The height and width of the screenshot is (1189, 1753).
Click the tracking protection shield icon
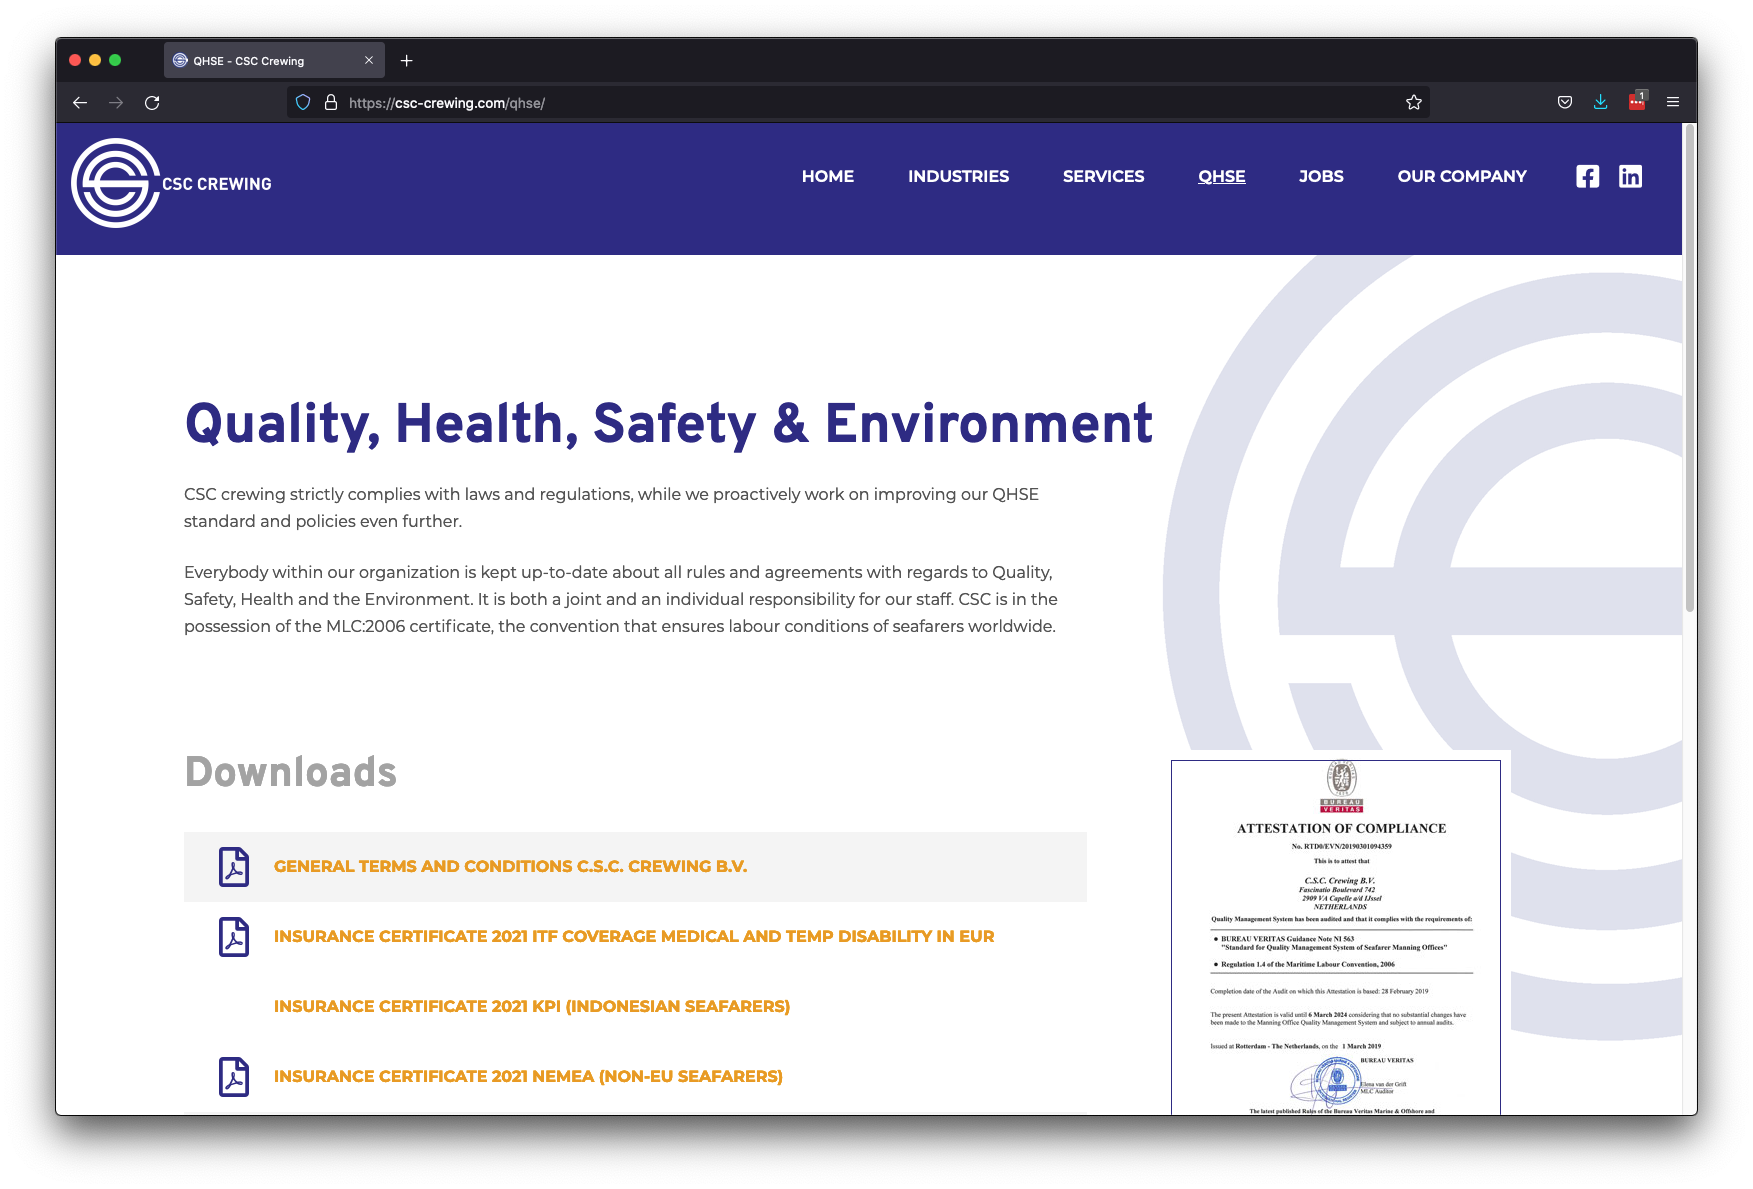(x=303, y=102)
